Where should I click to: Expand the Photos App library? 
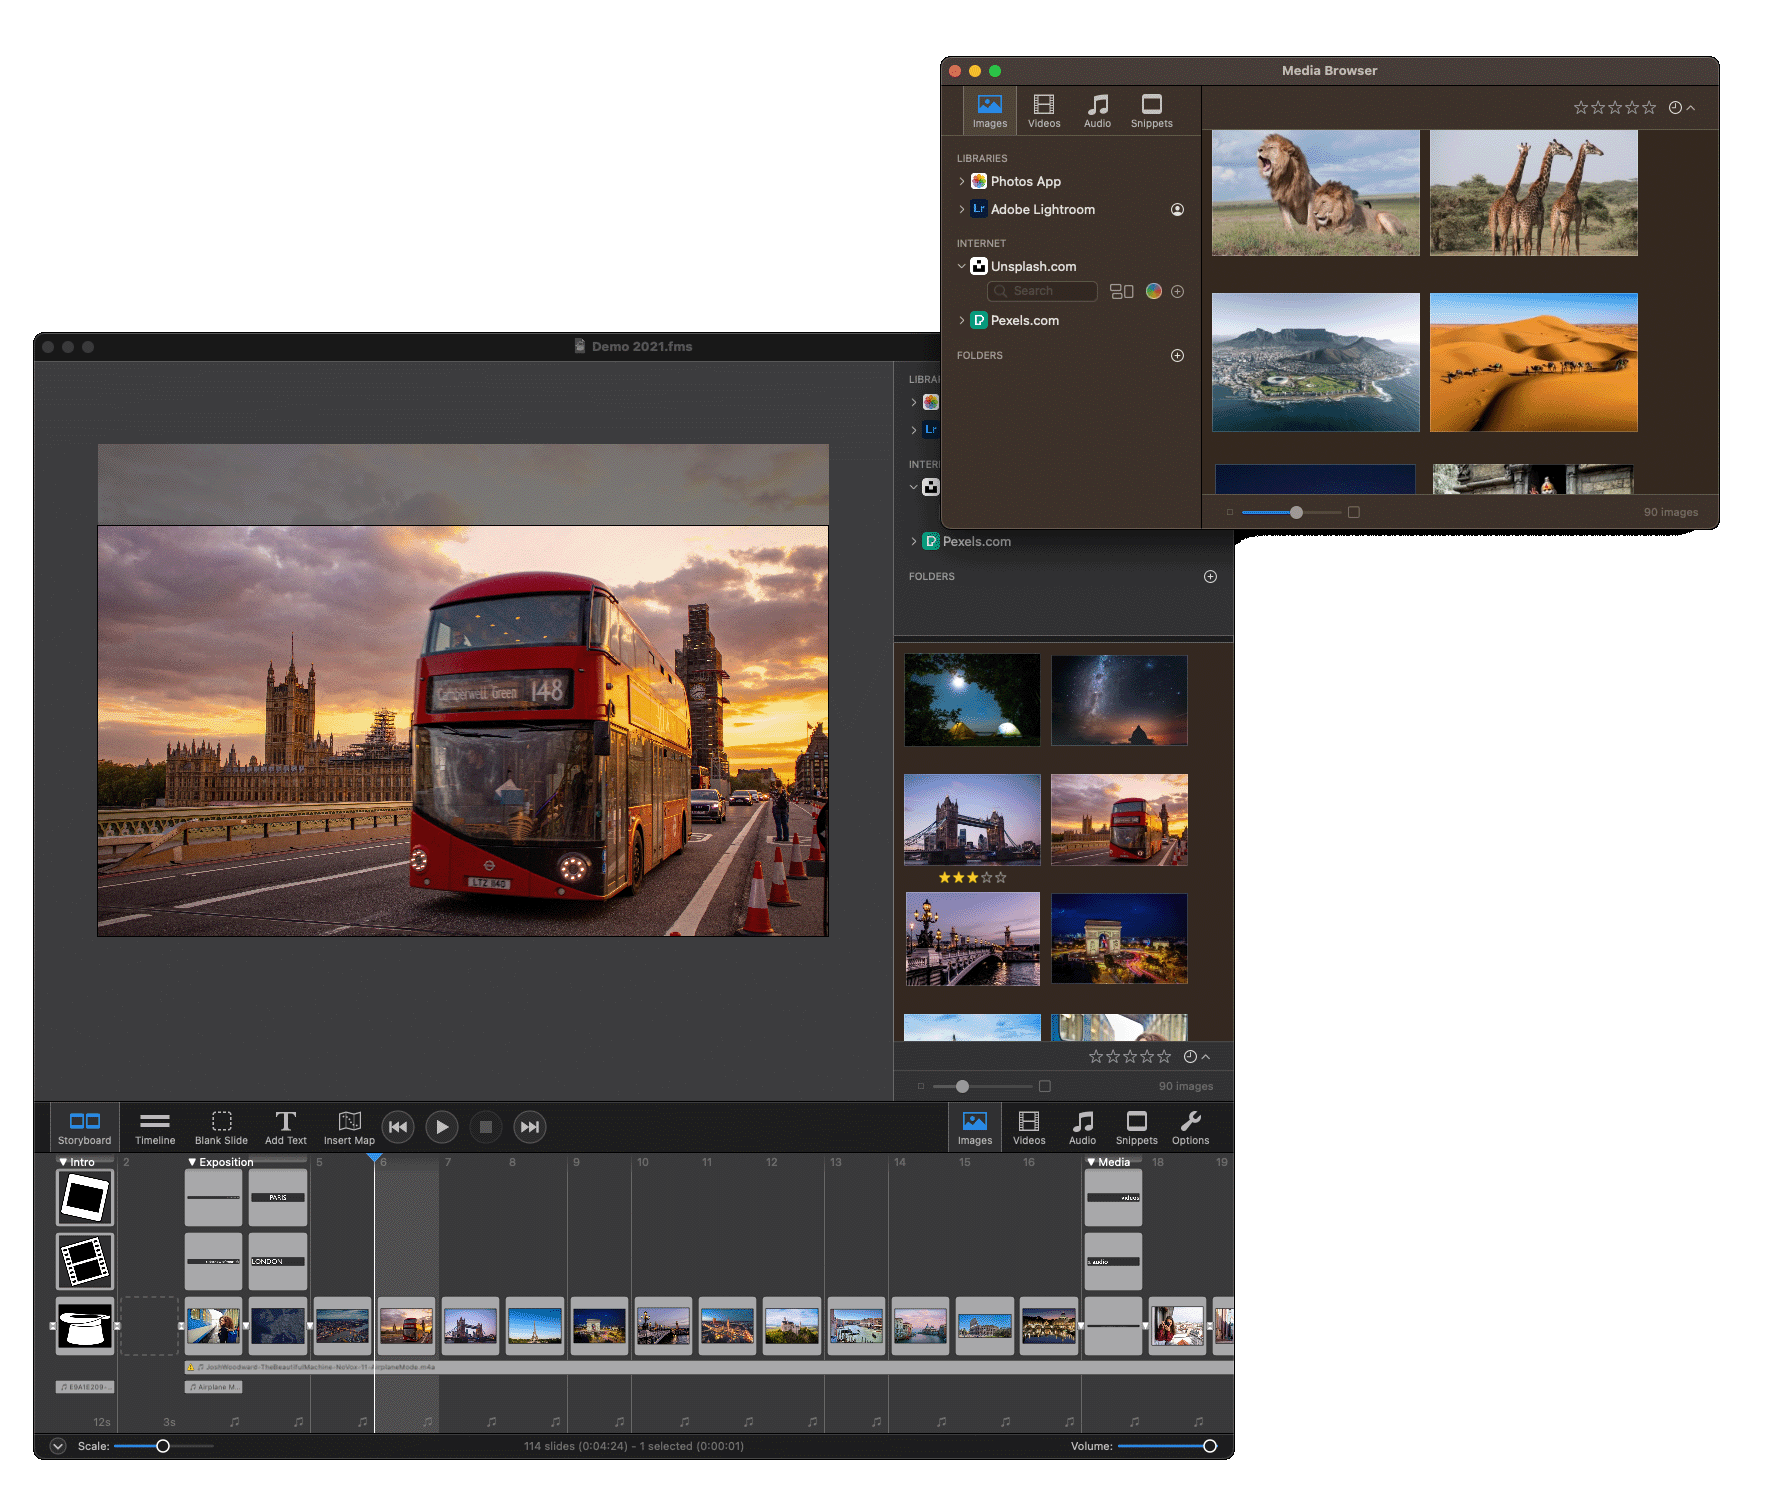[x=962, y=182]
